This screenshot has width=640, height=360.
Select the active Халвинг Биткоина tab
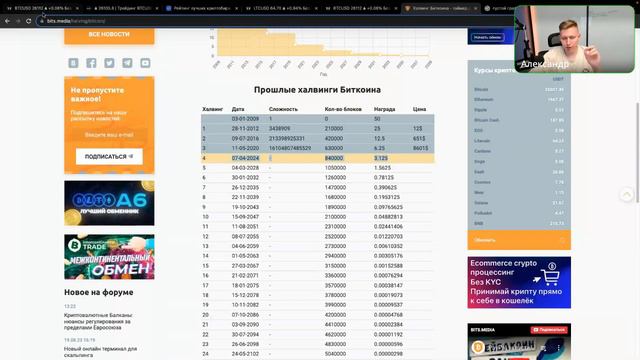[x=441, y=8]
